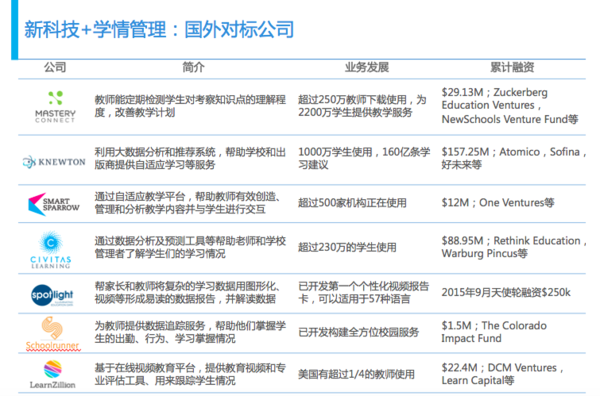Viewport: 600px width, 396px height.
Task: Click the Spotlight logo
Action: pos(52,295)
